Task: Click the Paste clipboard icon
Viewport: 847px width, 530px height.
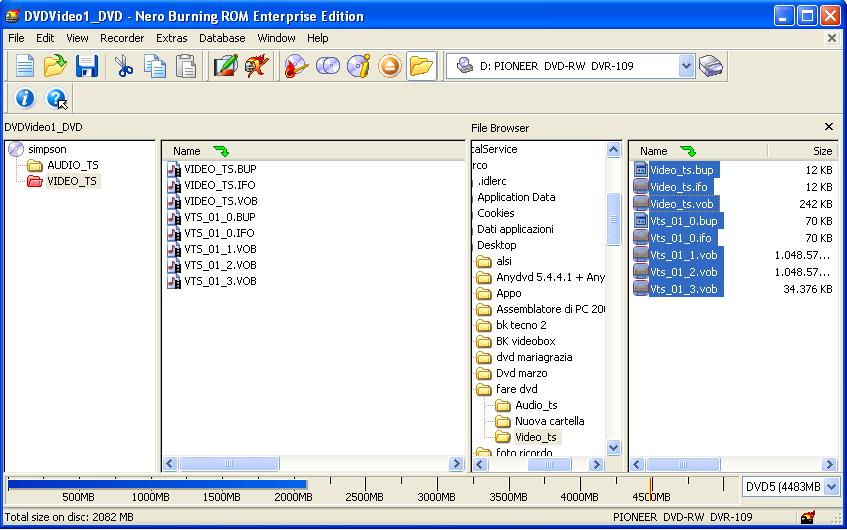Action: [186, 66]
